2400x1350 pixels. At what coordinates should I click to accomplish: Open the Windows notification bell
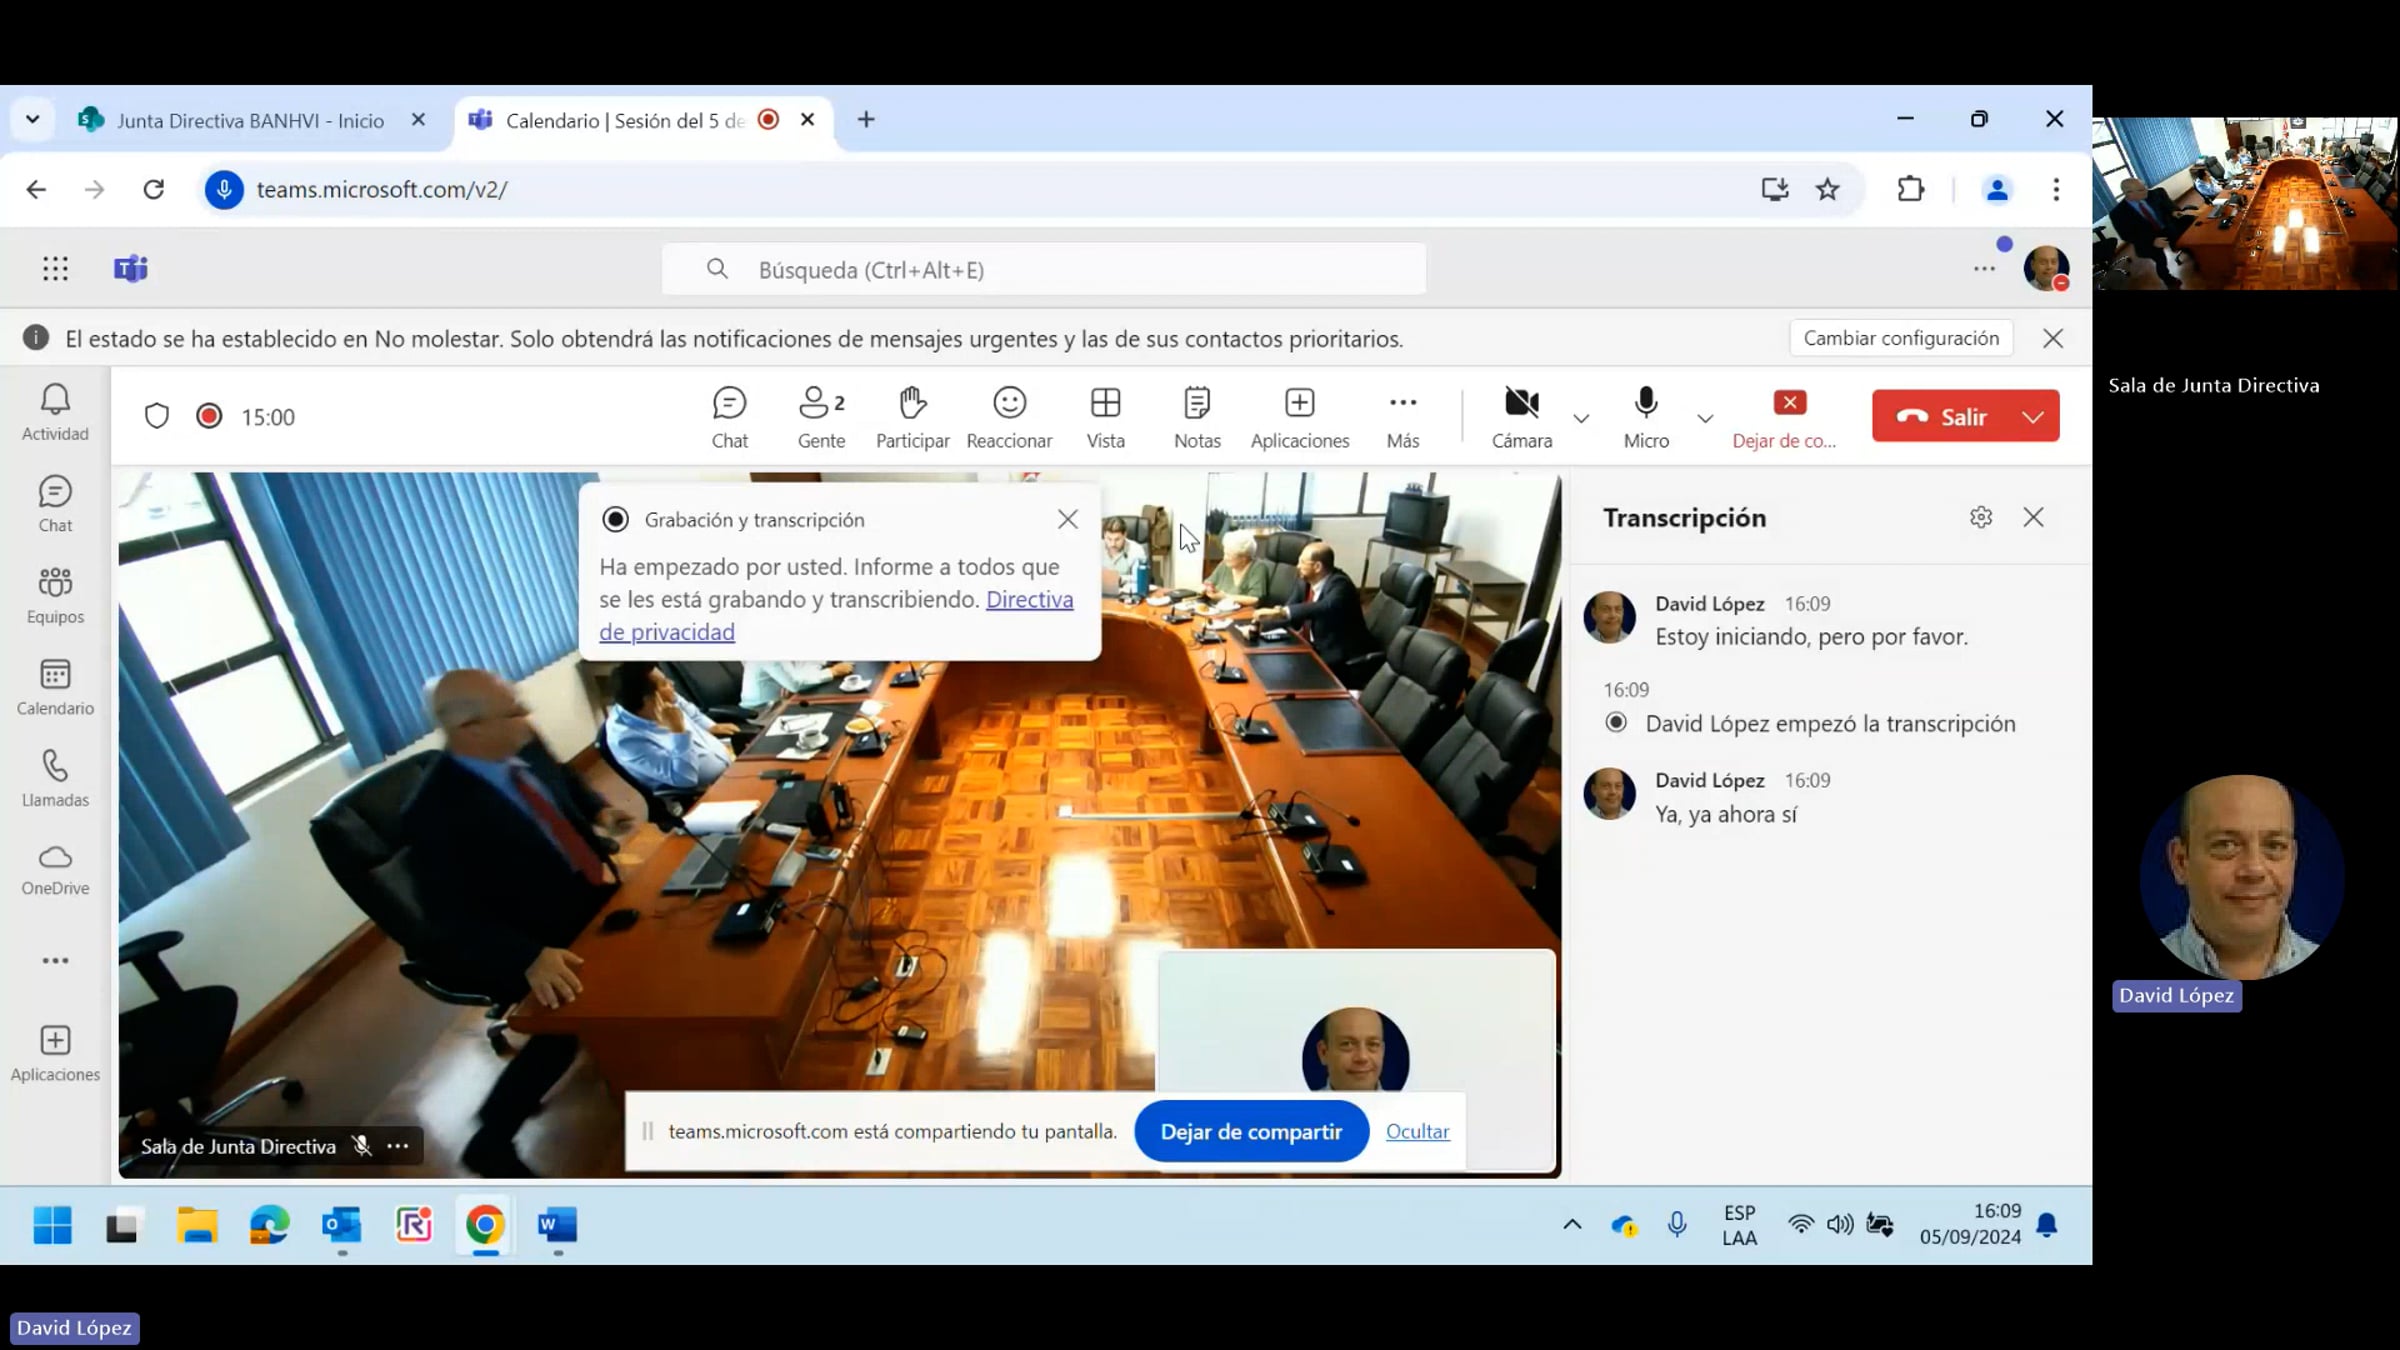(x=2047, y=1225)
